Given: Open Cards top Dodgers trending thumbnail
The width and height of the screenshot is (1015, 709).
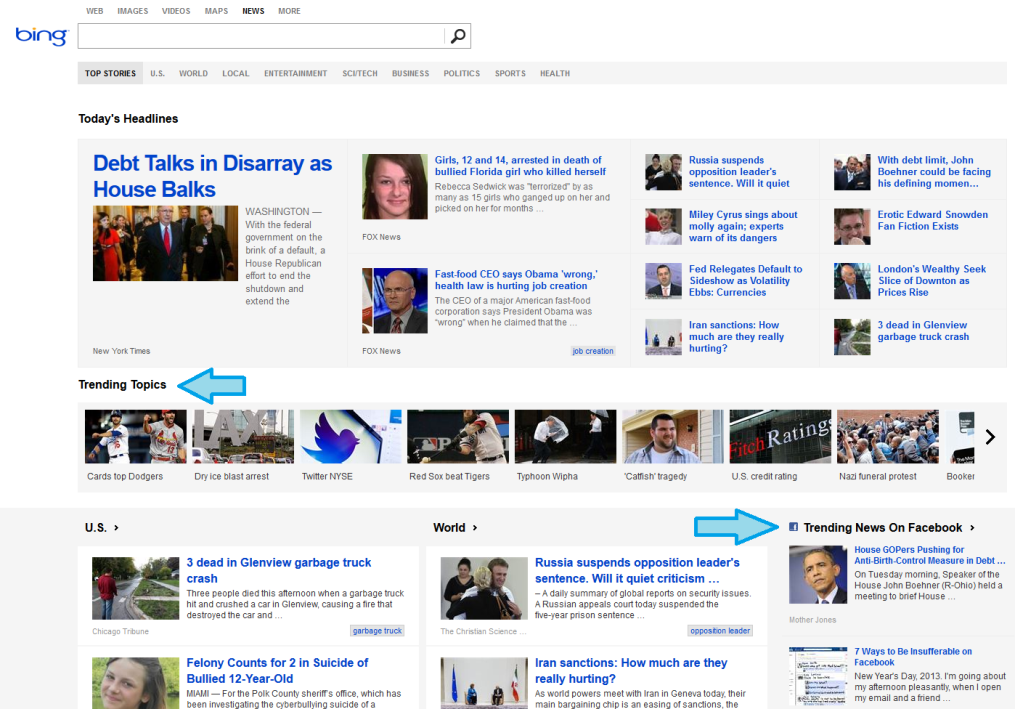Looking at the screenshot, I should (135, 436).
